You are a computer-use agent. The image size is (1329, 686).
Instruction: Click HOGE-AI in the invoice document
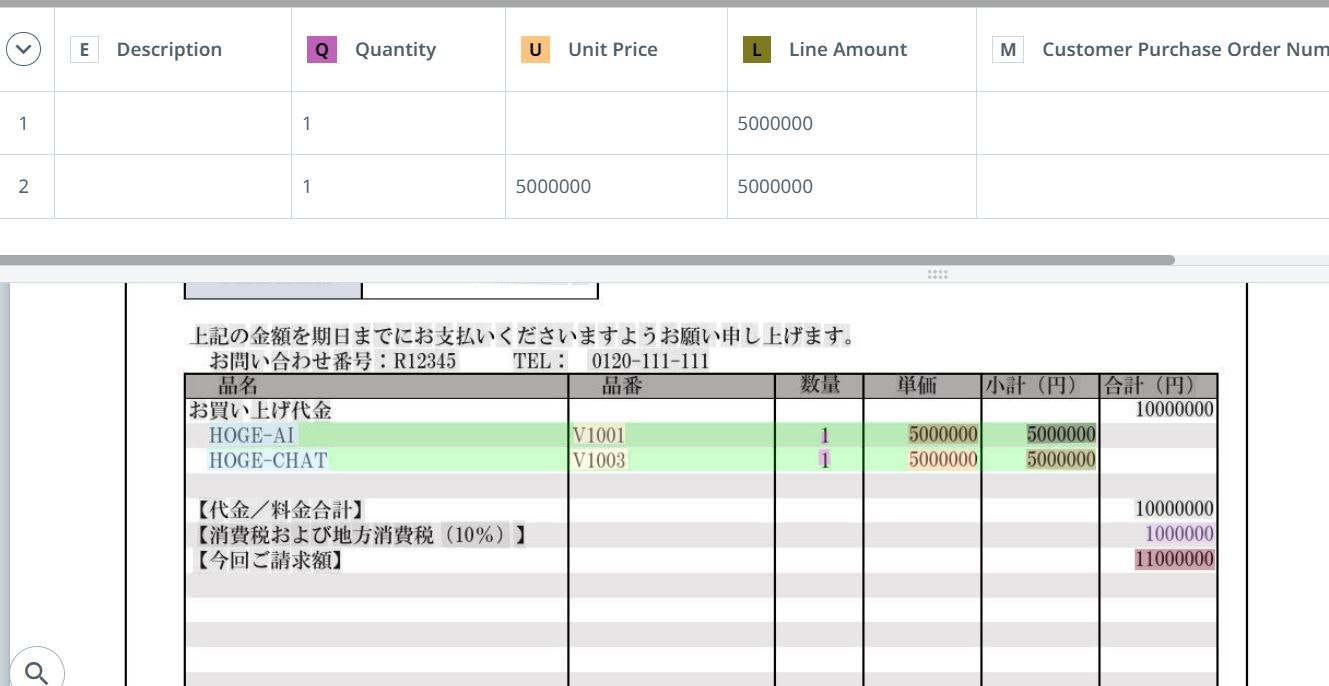coord(252,435)
